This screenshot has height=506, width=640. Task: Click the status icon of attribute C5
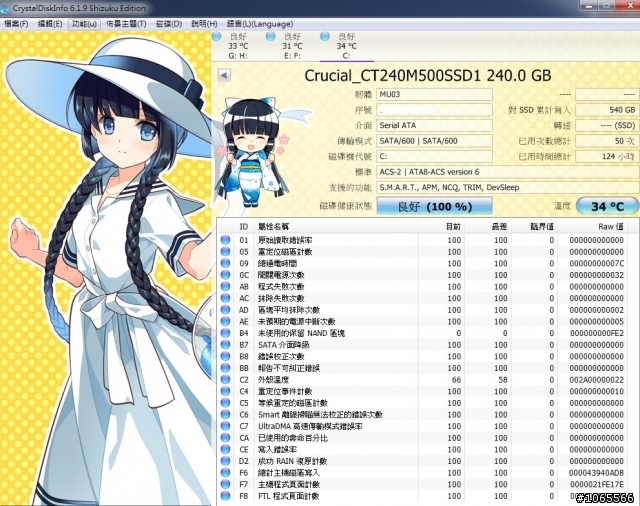click(x=225, y=403)
